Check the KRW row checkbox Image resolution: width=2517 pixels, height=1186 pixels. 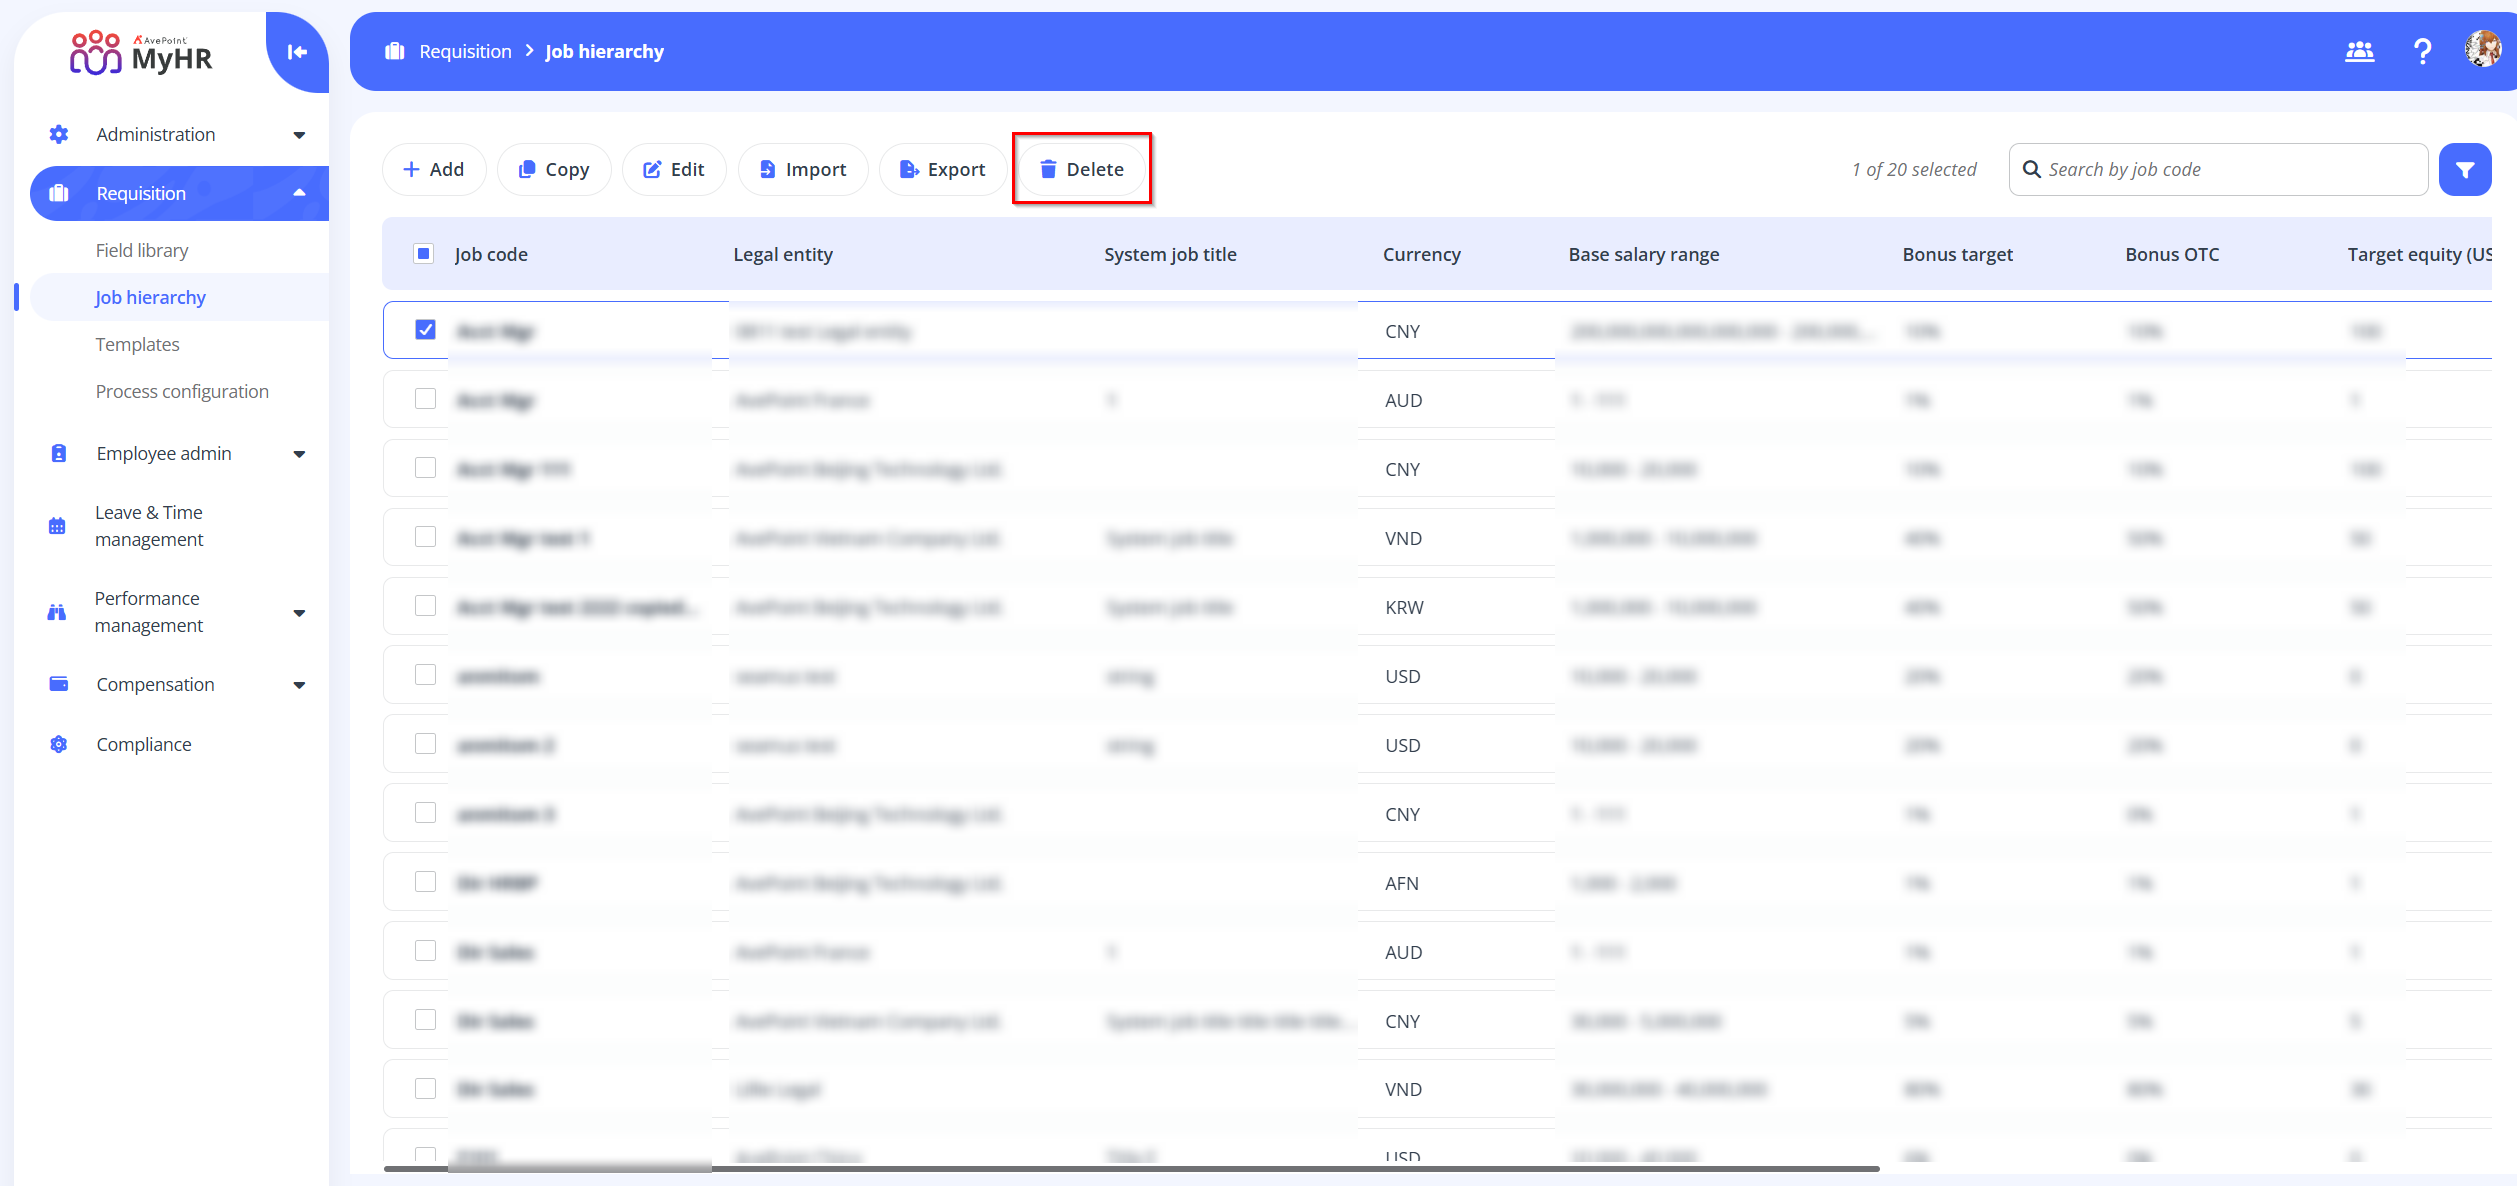pyautogui.click(x=425, y=606)
